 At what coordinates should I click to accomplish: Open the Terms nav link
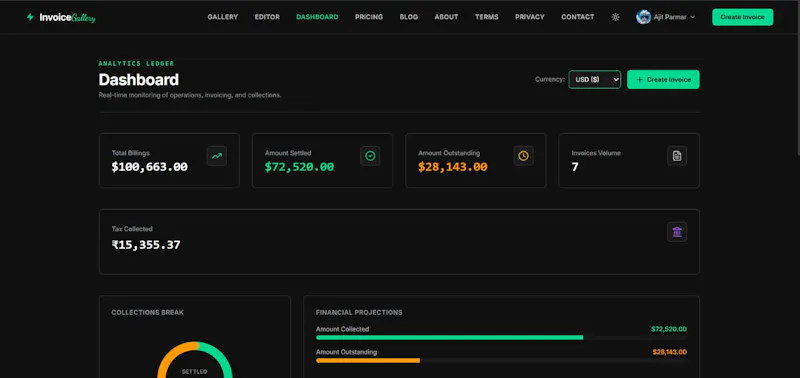tap(487, 17)
